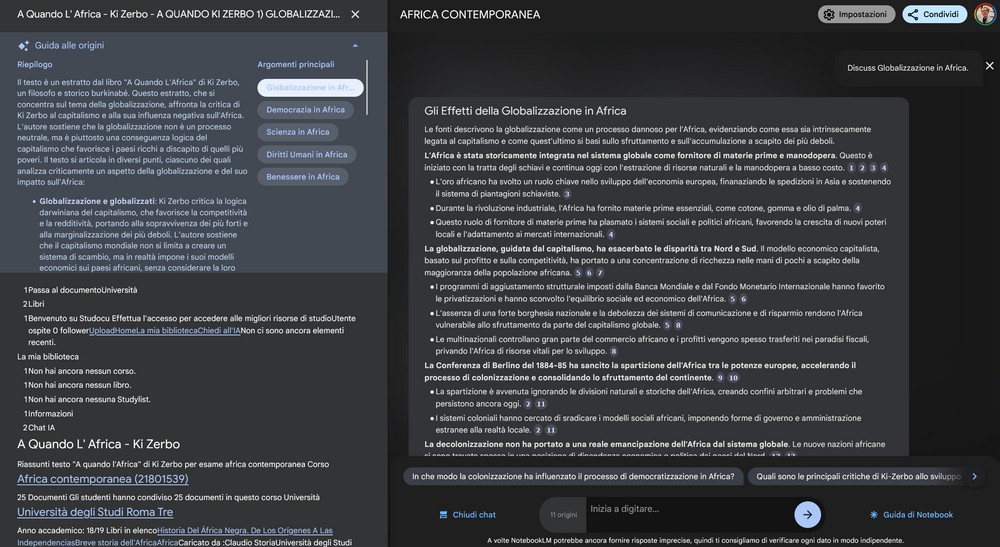Open Guida di Notebook
The height and width of the screenshot is (547, 1000).
[x=910, y=515]
